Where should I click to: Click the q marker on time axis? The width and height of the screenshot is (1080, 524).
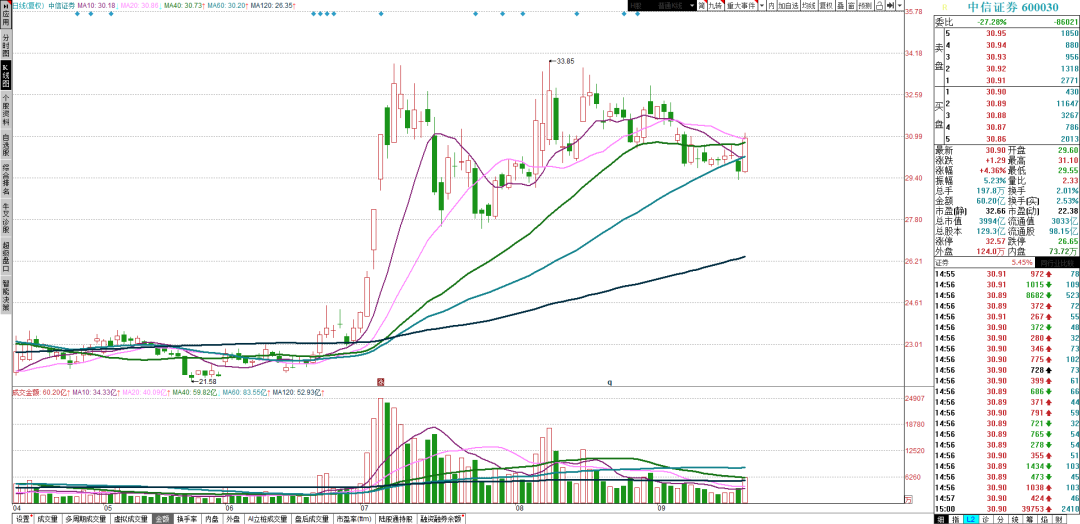610,381
